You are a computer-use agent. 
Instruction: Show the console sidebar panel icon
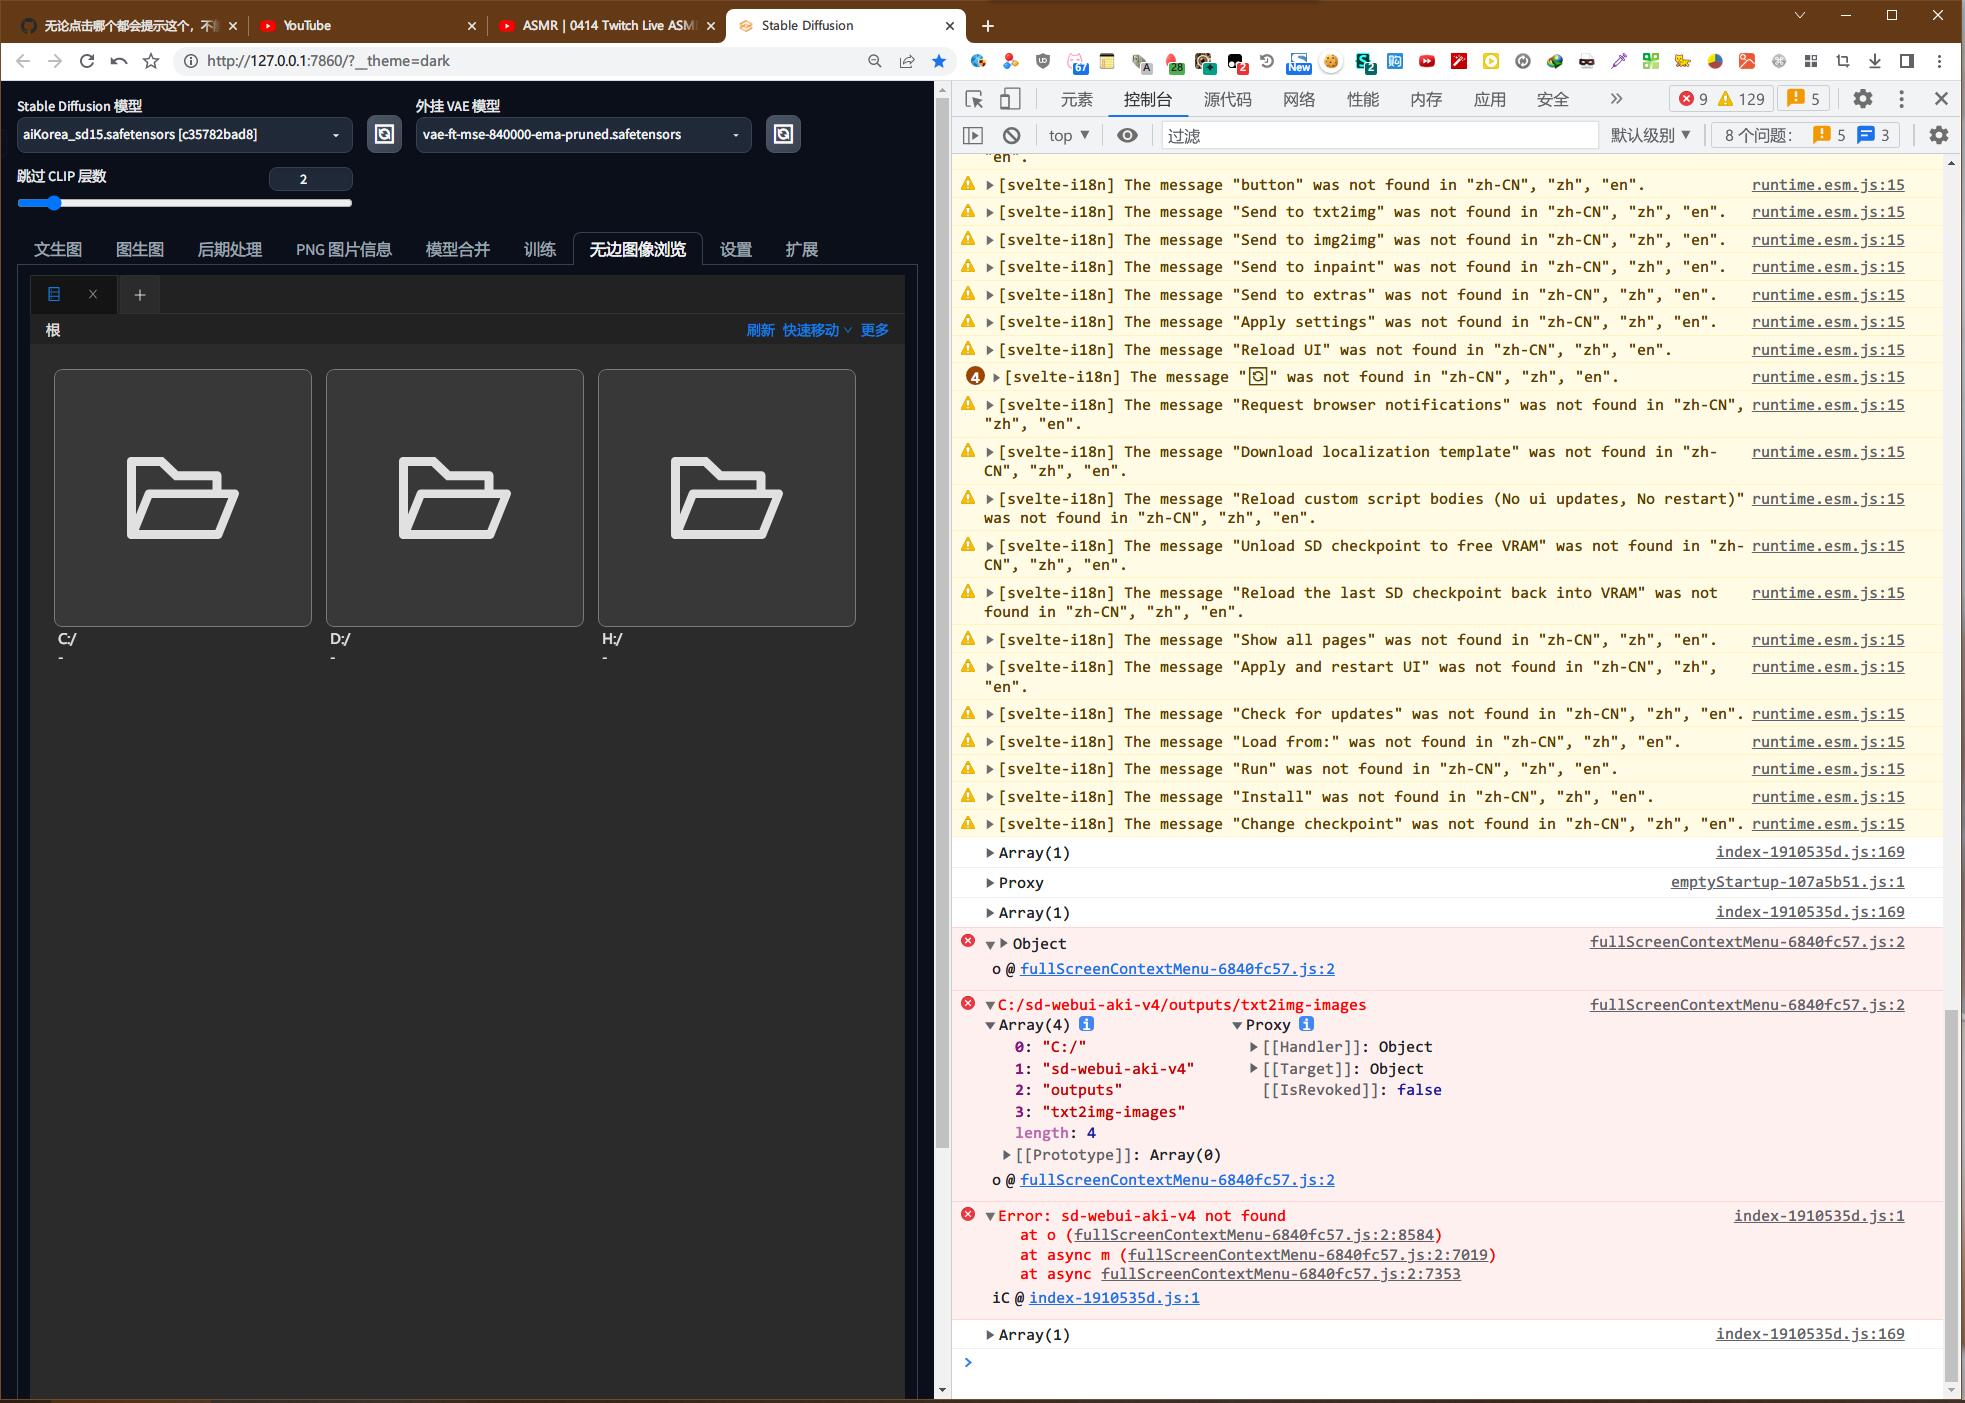973,135
